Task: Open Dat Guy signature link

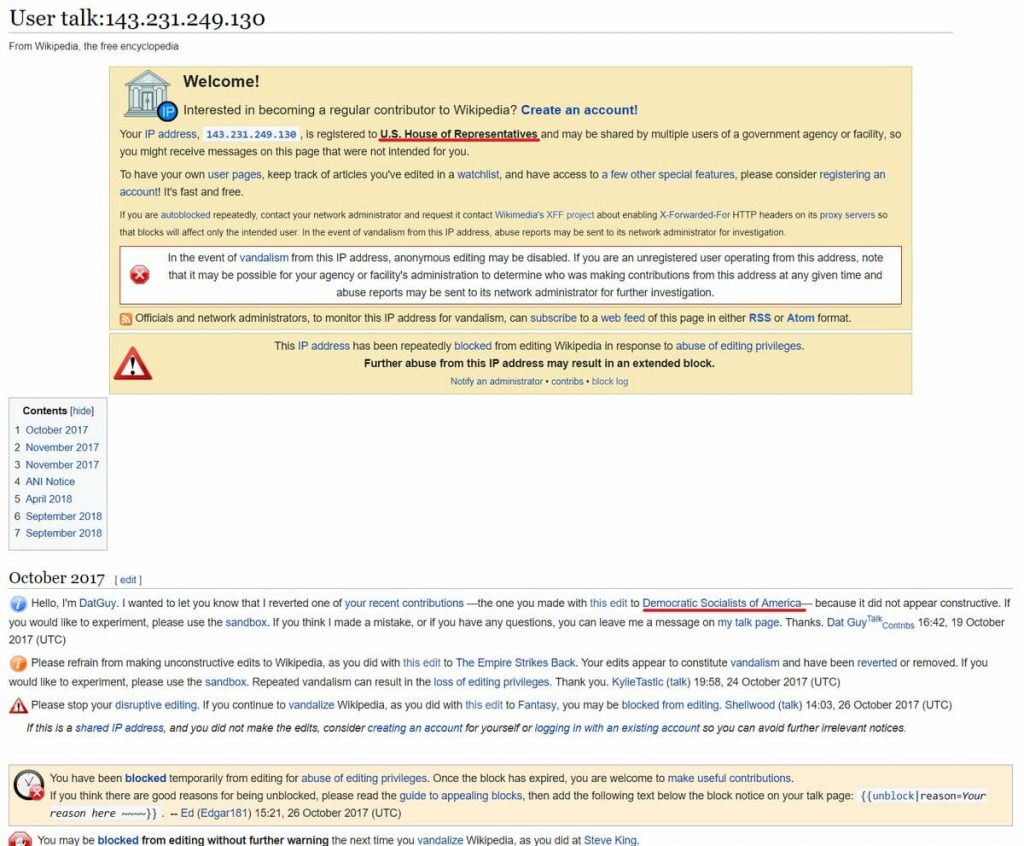Action: (x=846, y=623)
